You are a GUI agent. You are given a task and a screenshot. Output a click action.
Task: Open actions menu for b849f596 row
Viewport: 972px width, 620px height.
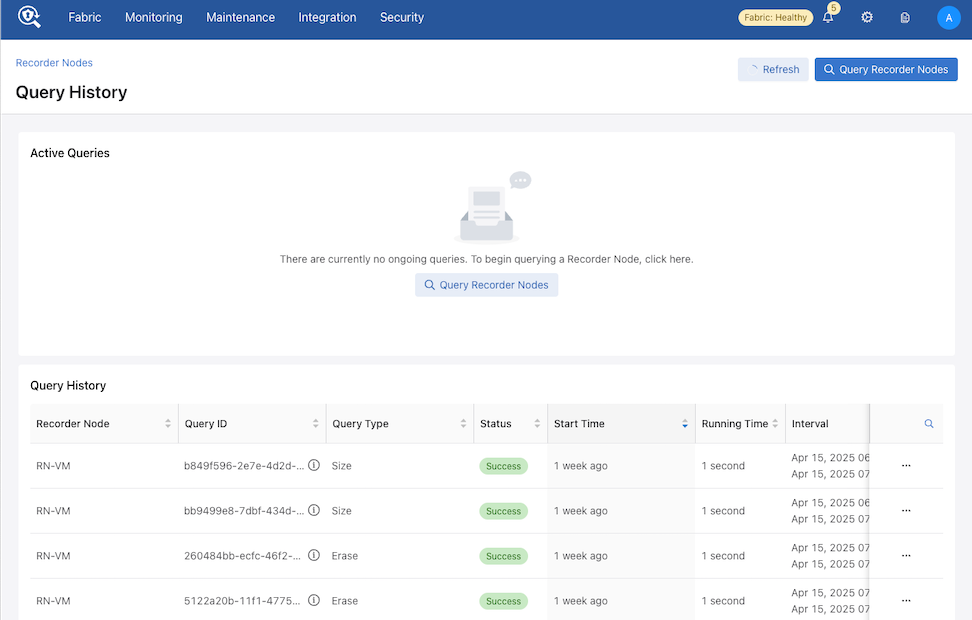(x=906, y=465)
